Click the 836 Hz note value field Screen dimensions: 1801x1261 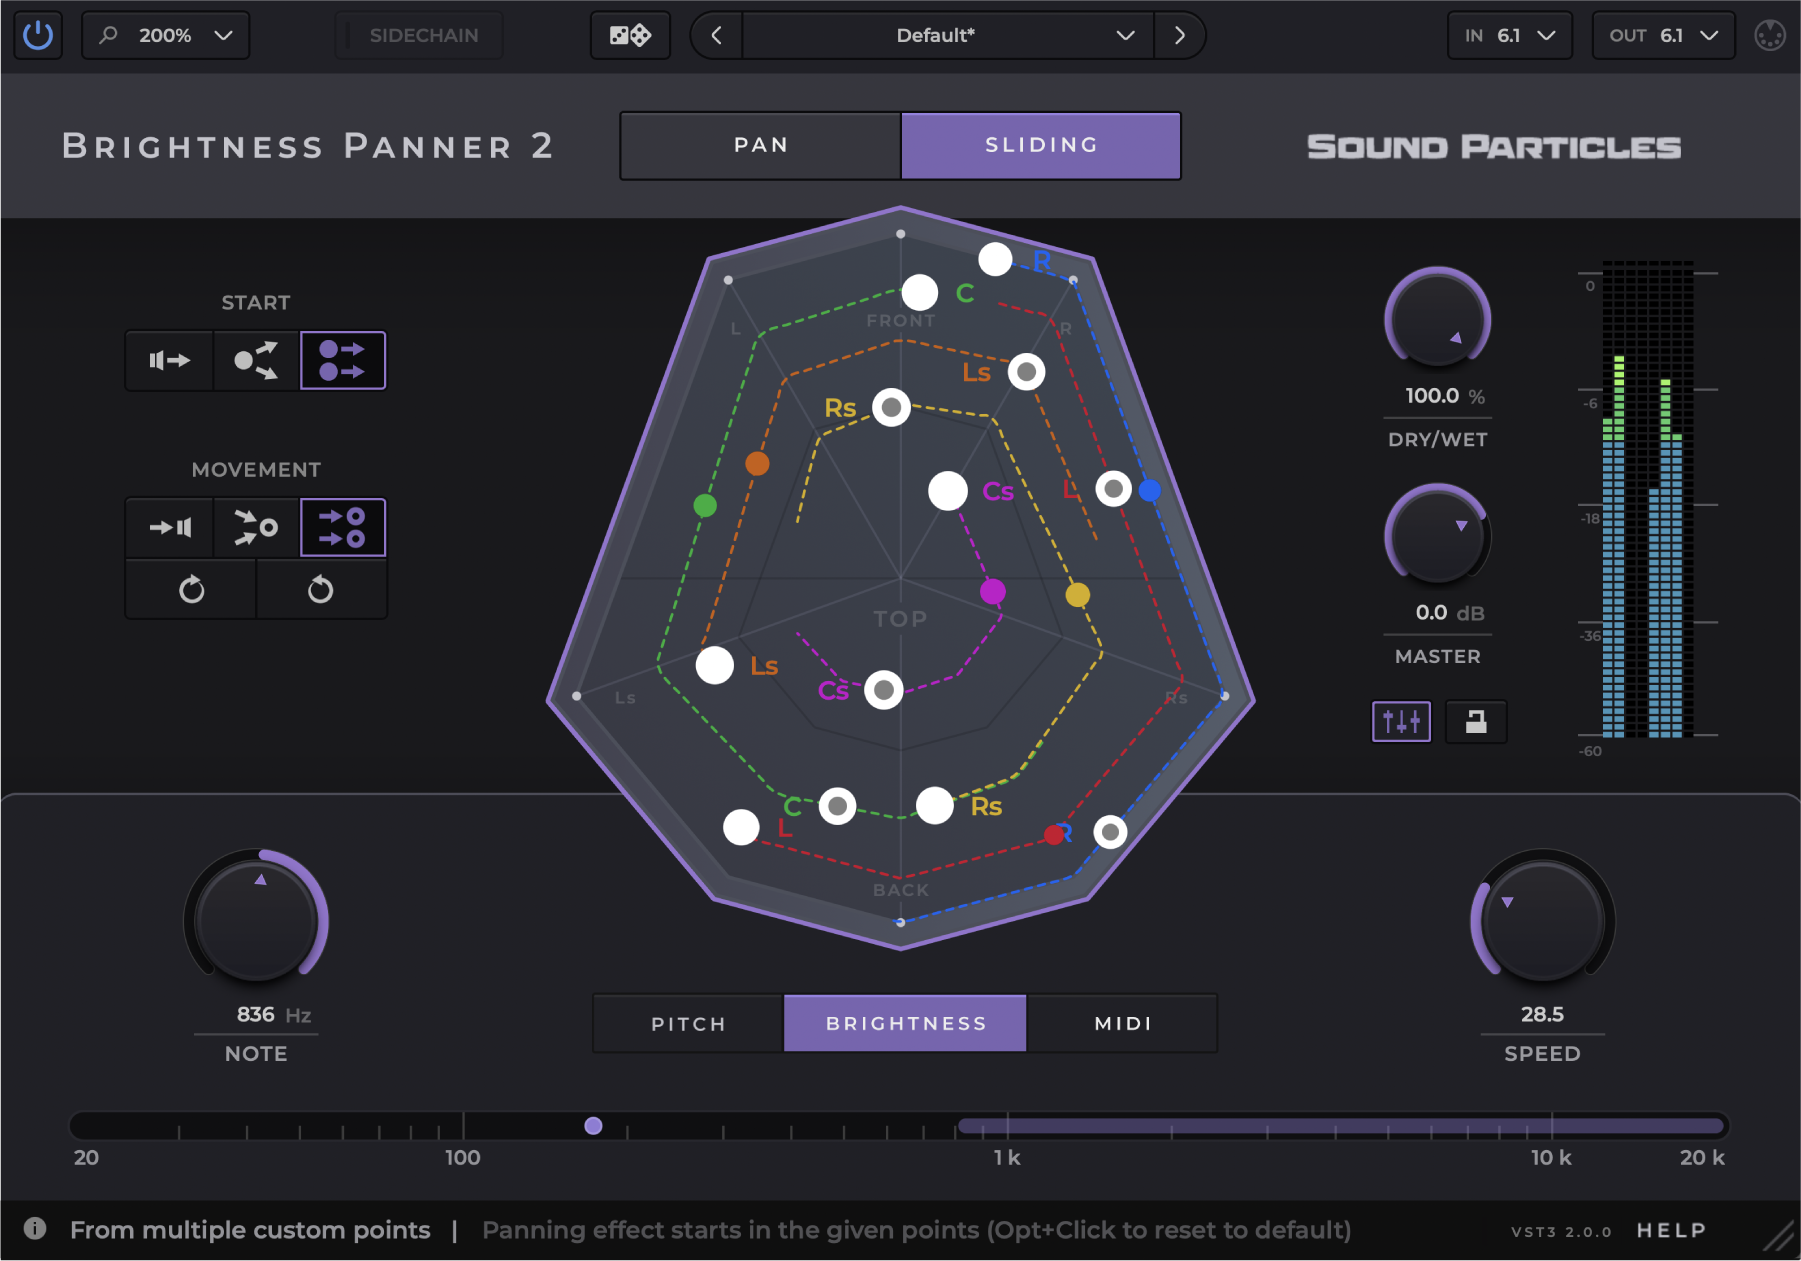256,1015
